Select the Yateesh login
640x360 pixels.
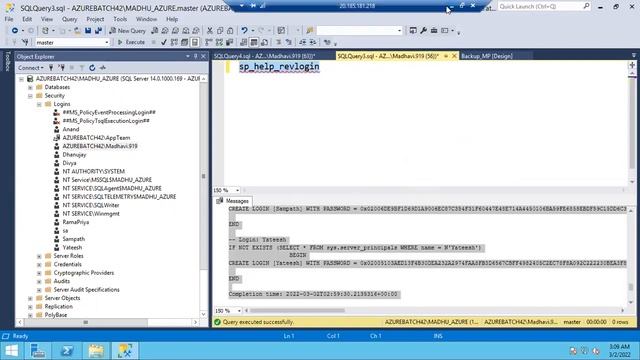pyautogui.click(x=72, y=247)
